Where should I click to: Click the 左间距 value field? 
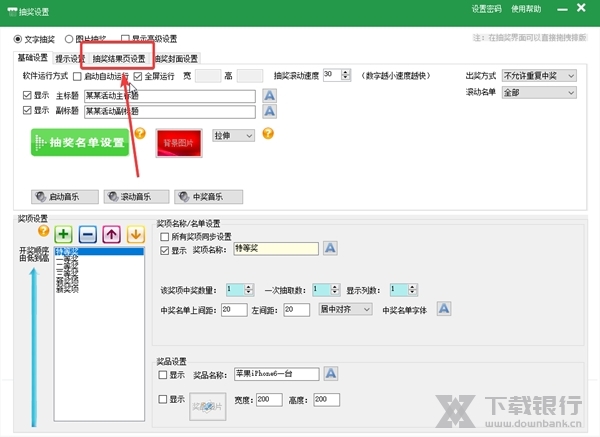(297, 310)
